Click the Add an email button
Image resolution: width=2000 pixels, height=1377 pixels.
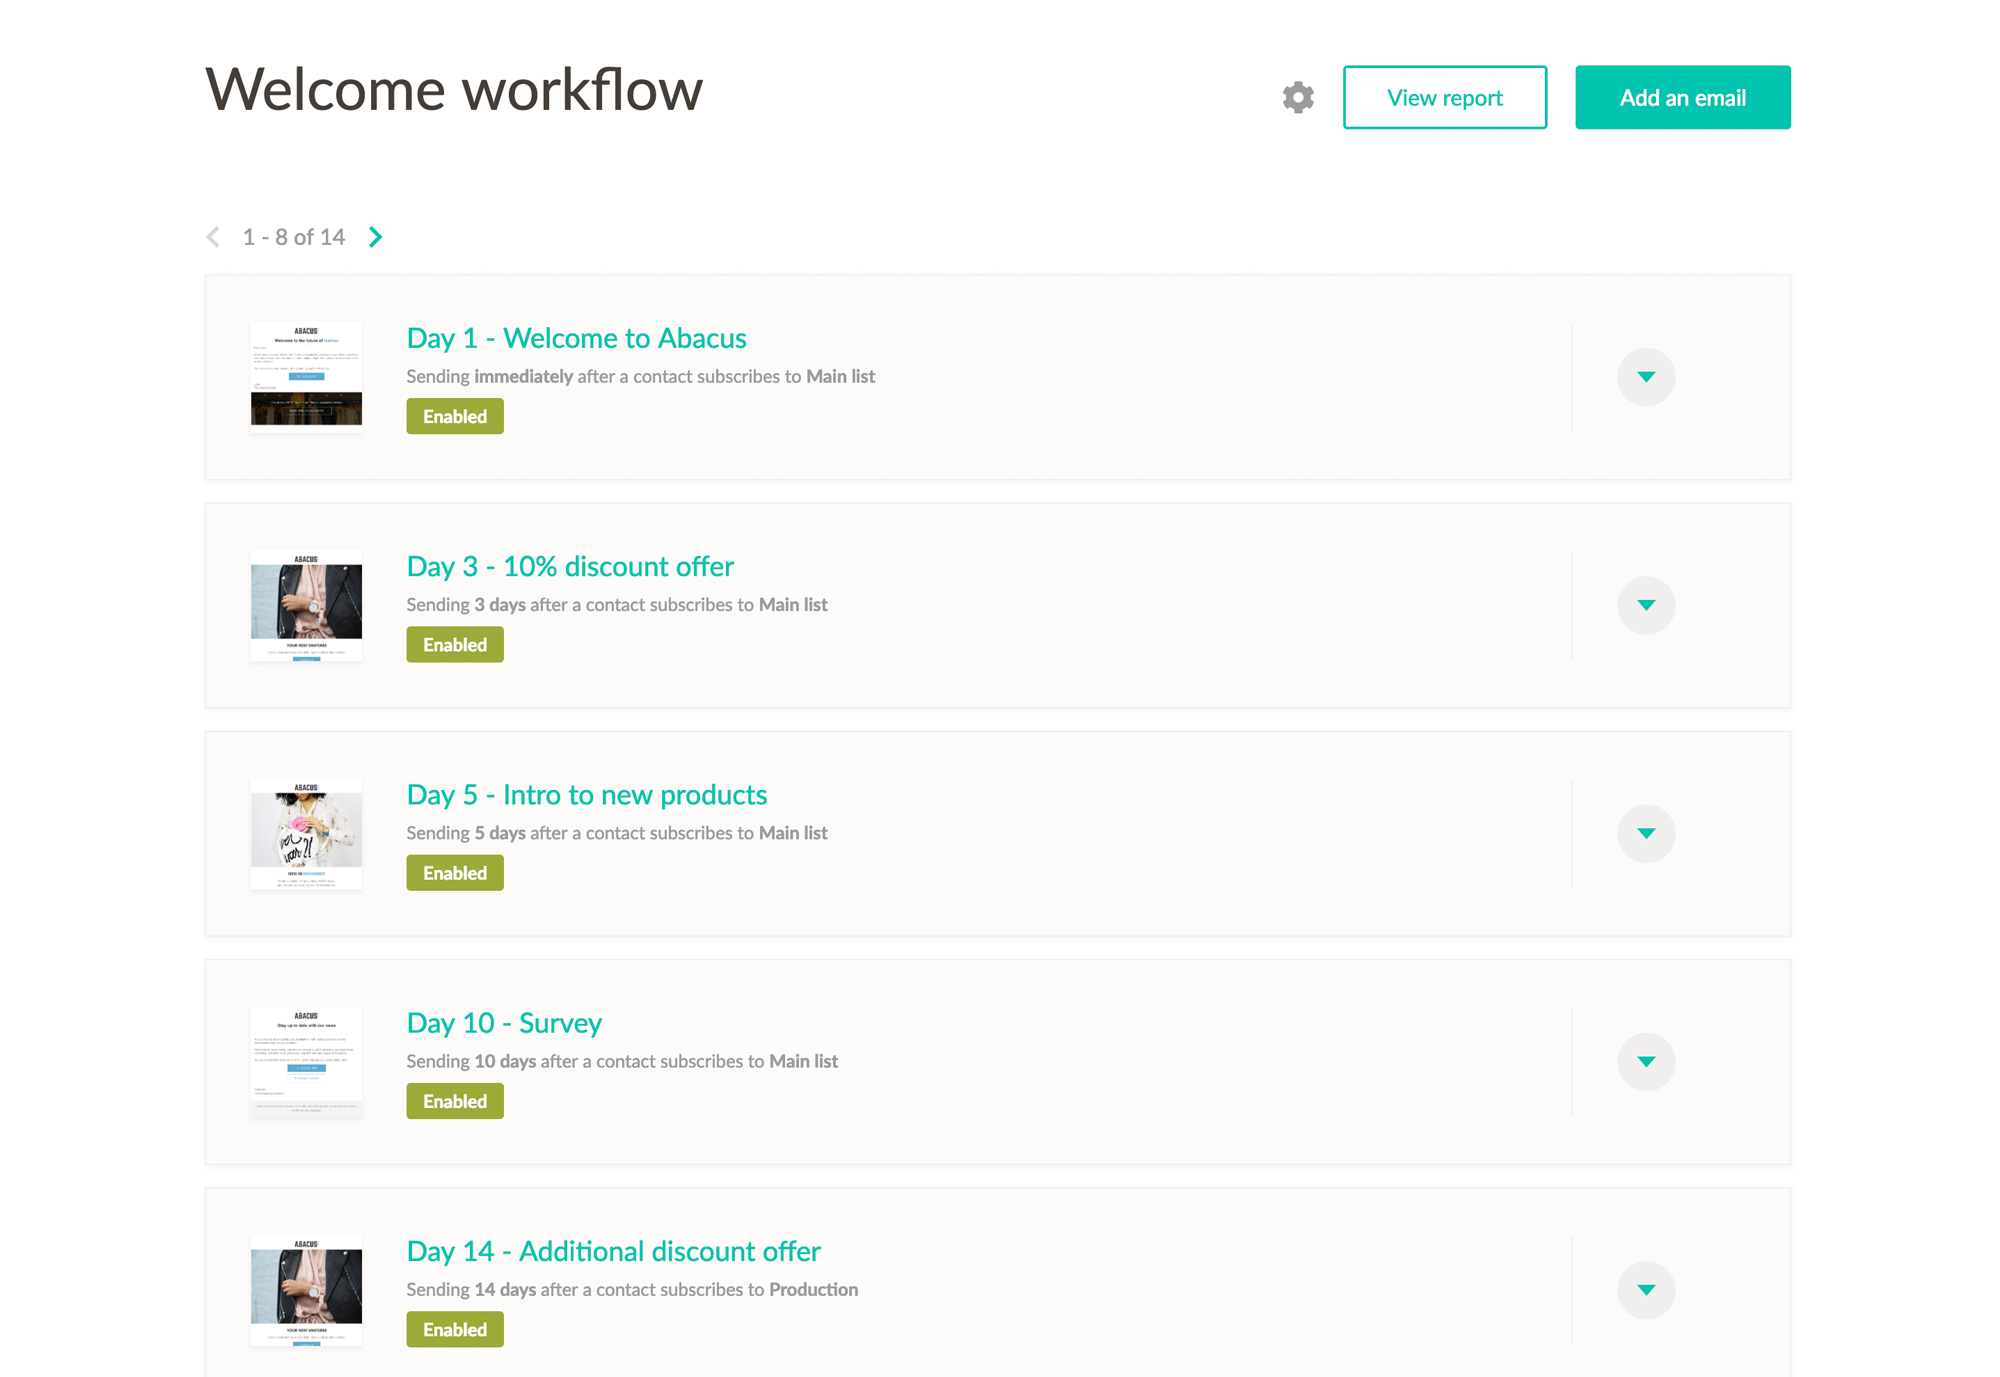point(1683,97)
